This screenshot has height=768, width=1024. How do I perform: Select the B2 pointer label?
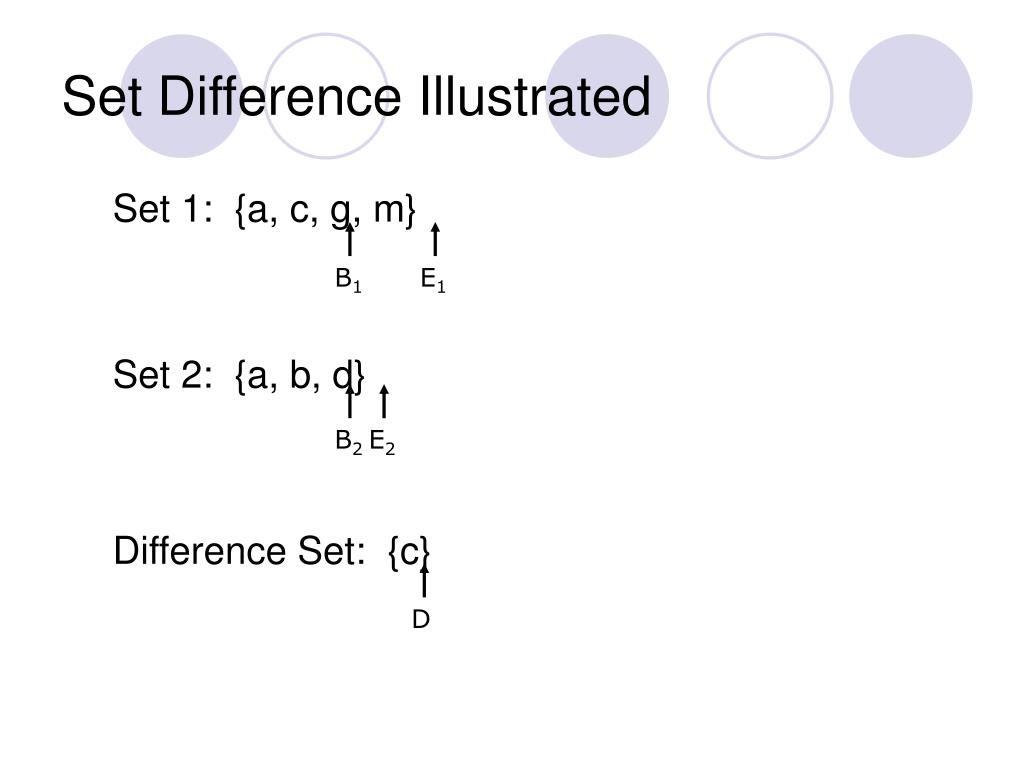coord(348,442)
